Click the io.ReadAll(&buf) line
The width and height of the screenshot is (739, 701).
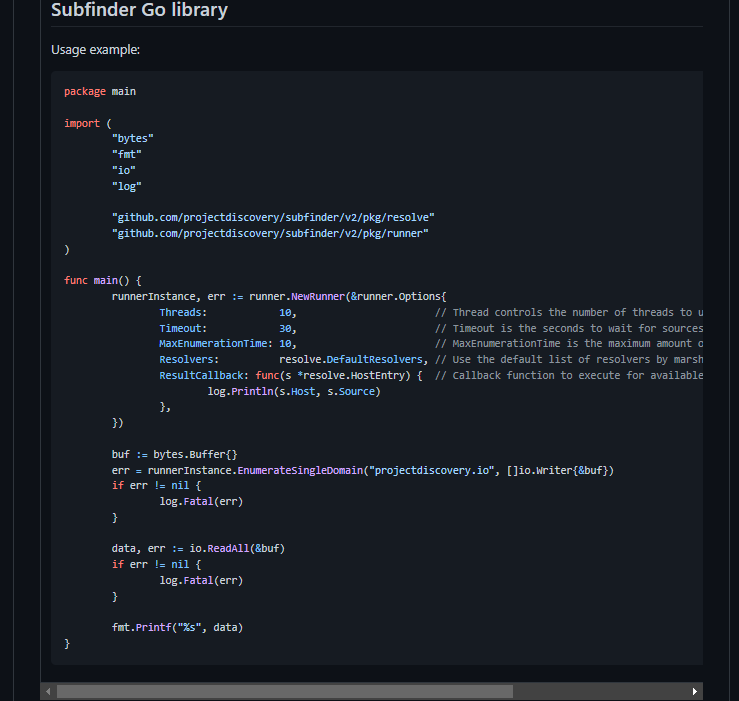click(x=198, y=549)
